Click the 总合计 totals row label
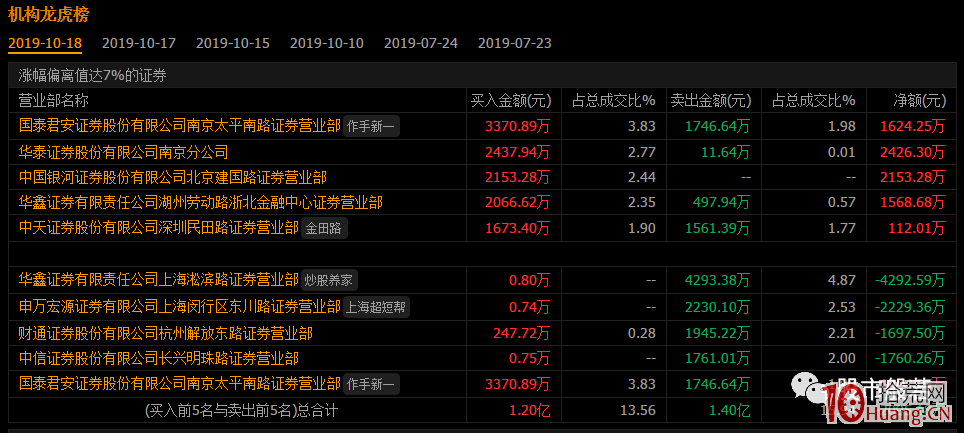This screenshot has width=964, height=433. tap(241, 410)
